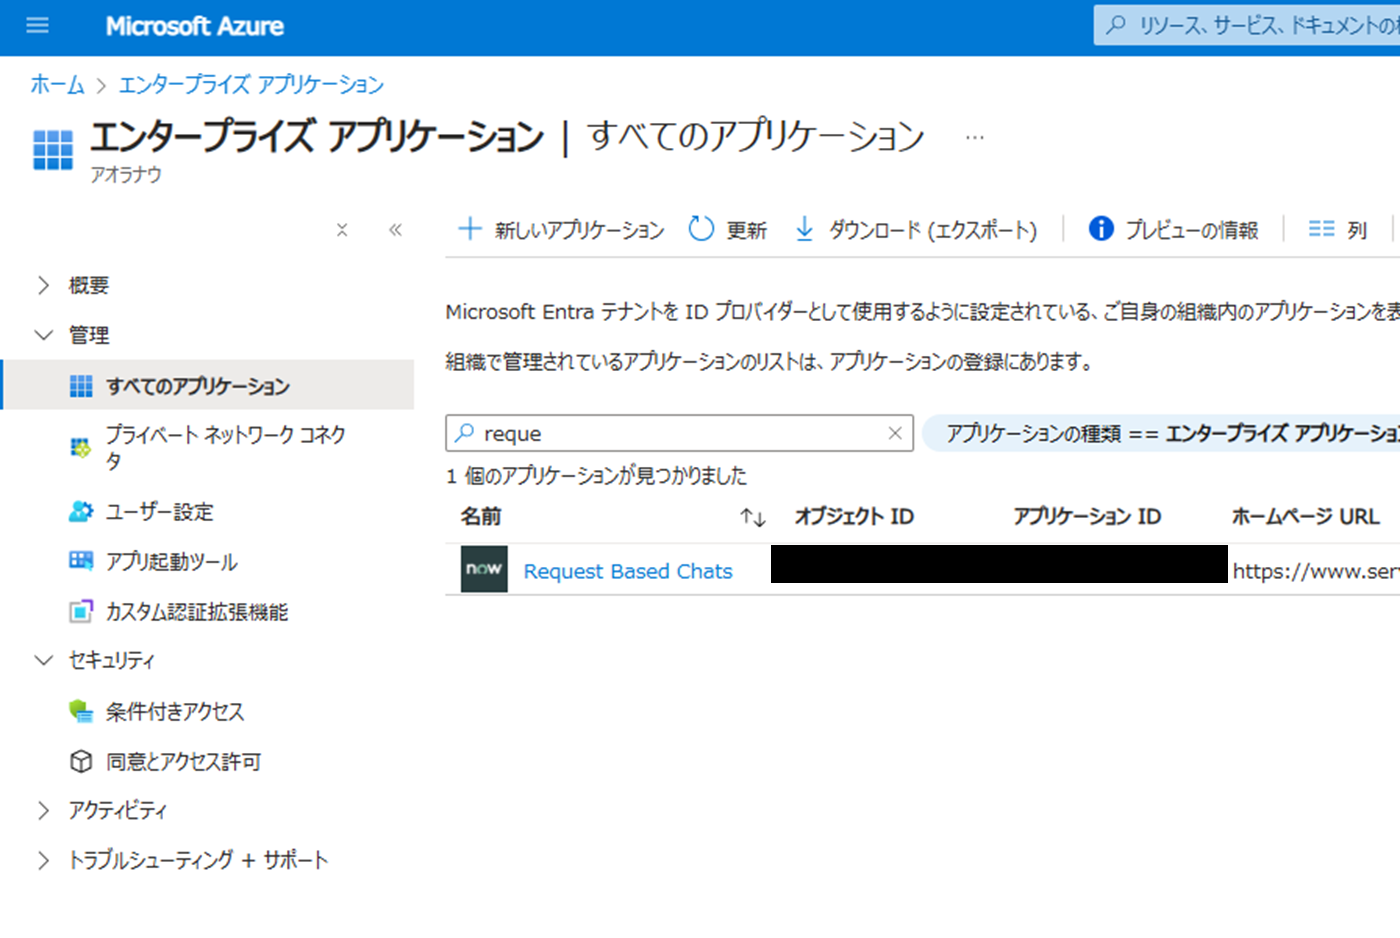Click the circular refresh arrow icon

[701, 229]
